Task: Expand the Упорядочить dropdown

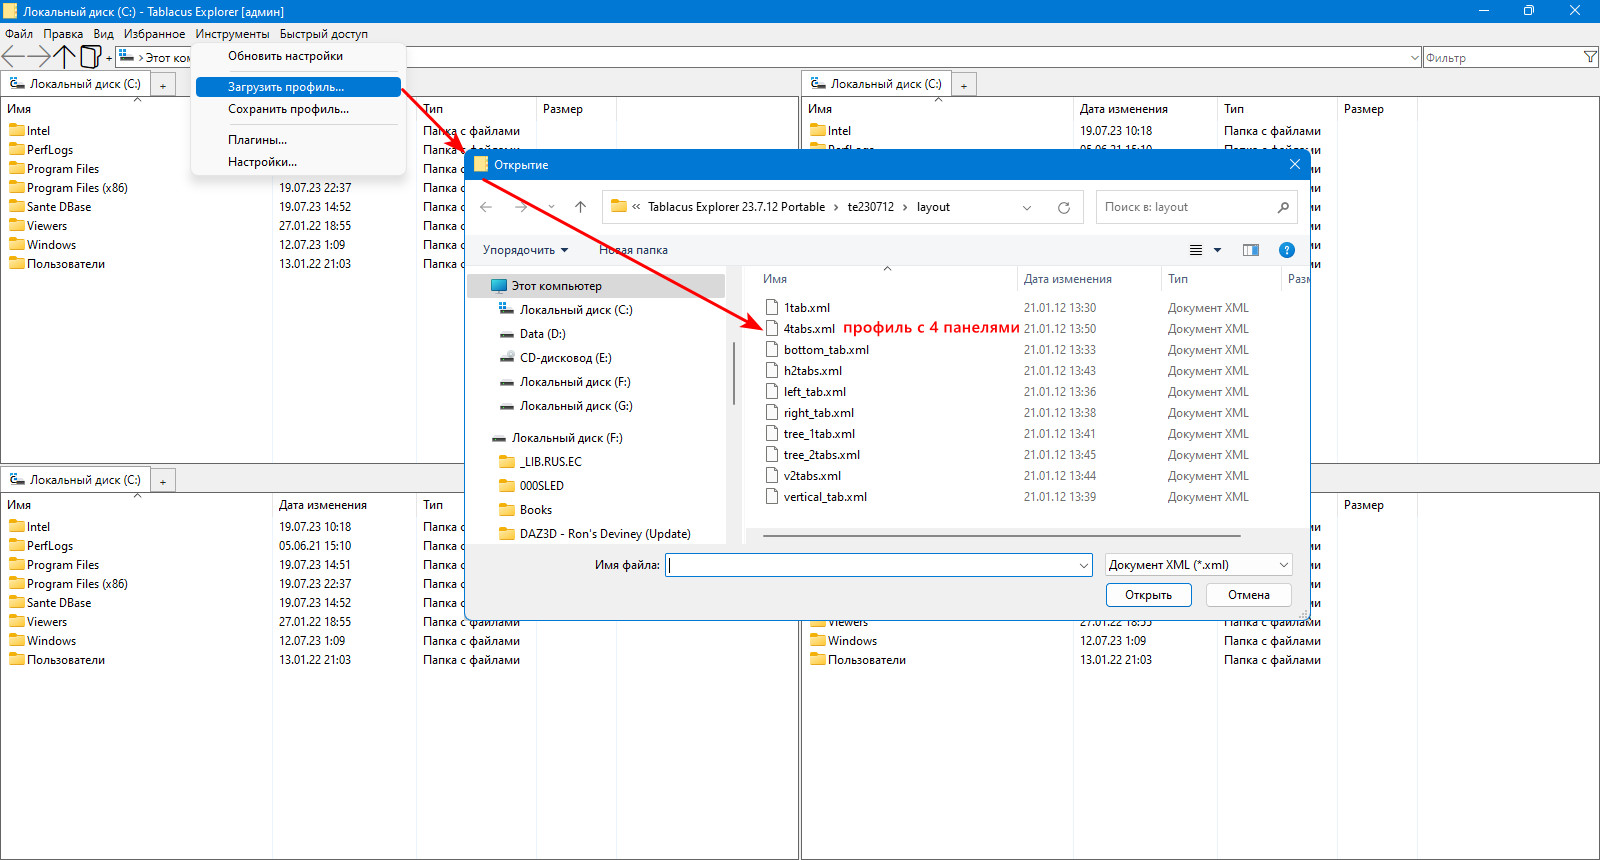Action: (x=526, y=250)
